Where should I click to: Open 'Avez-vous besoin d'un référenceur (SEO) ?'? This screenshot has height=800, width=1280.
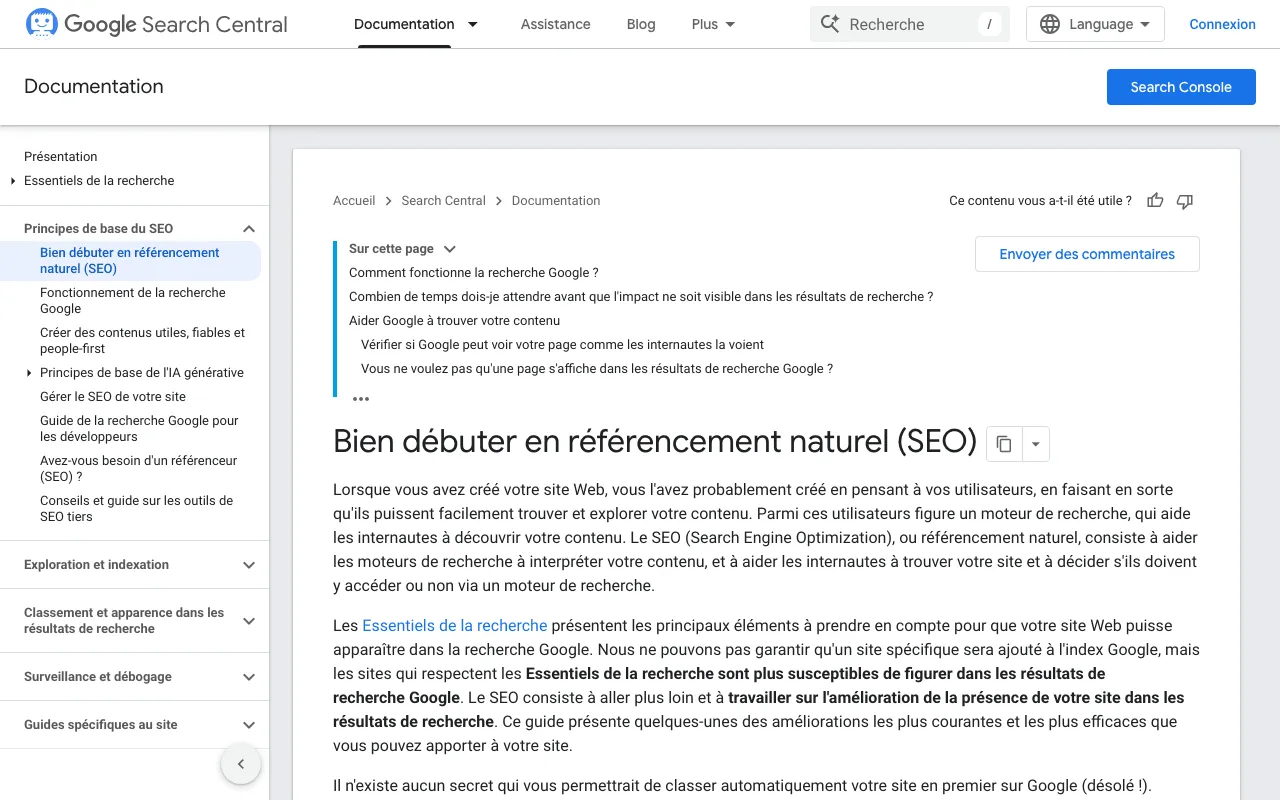(139, 469)
